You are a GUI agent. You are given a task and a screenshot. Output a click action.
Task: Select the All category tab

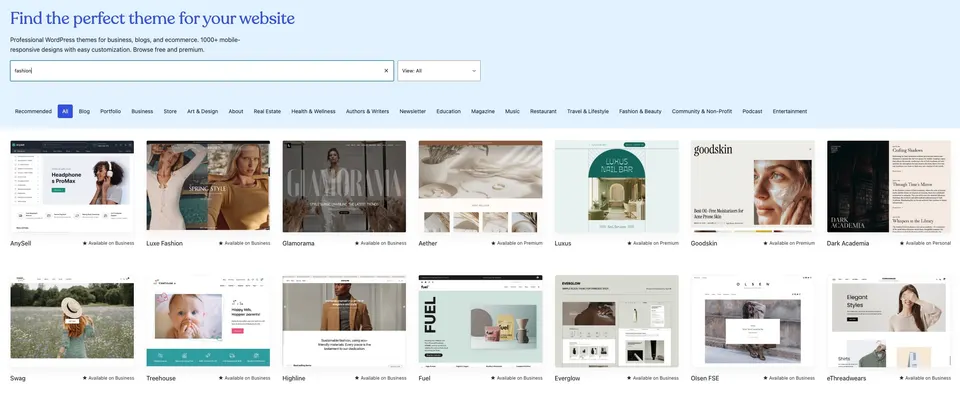click(65, 111)
